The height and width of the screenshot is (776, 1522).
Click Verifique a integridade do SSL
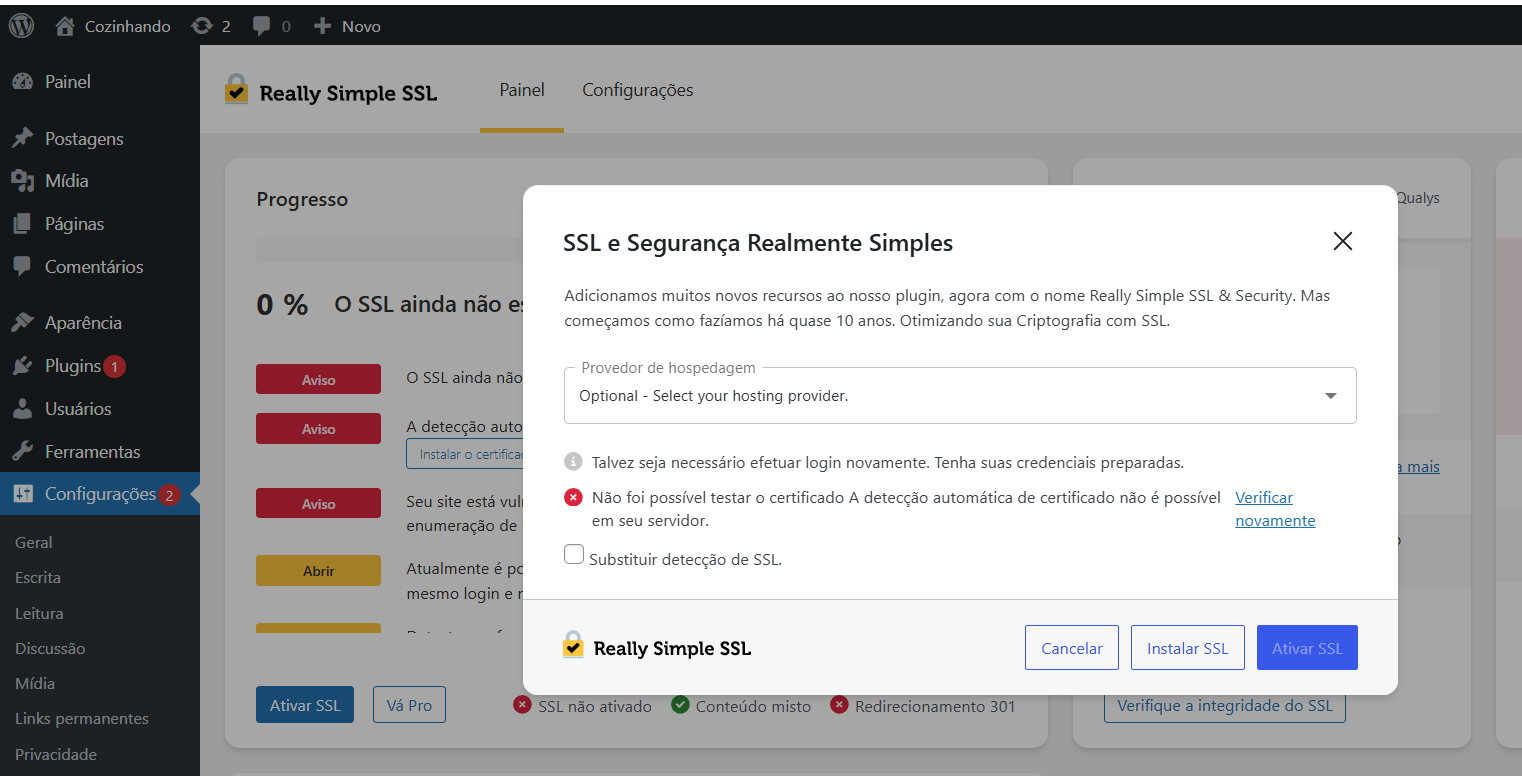[x=1225, y=705]
